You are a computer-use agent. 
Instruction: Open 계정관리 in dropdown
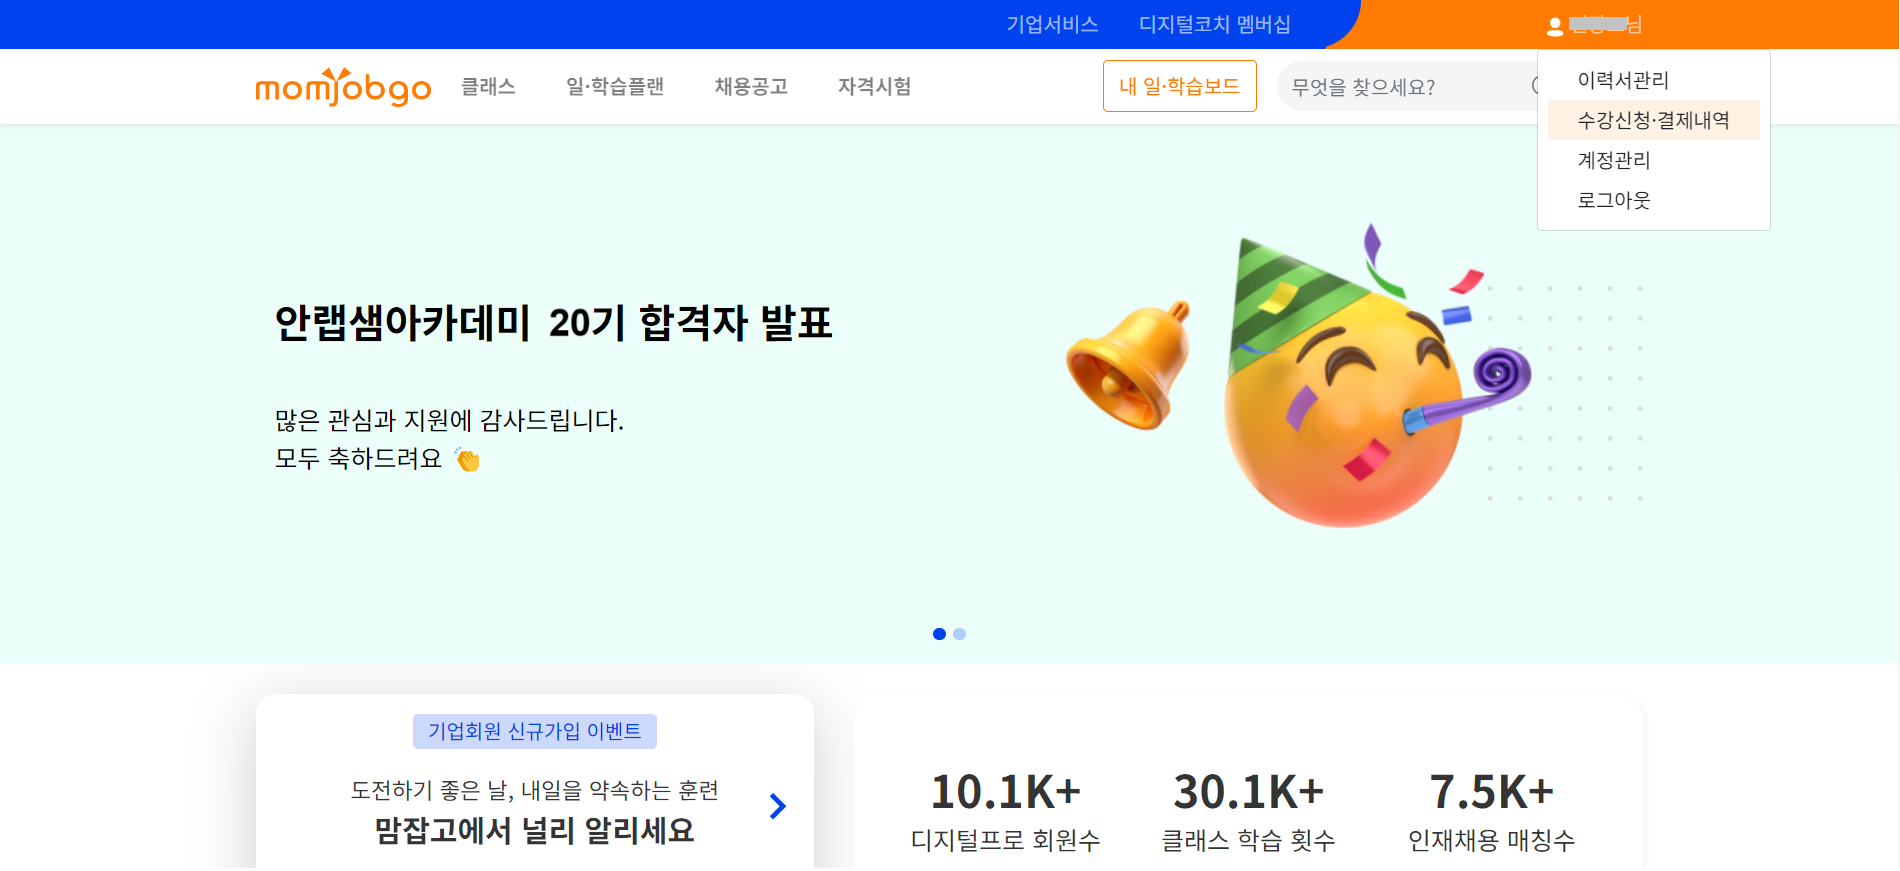tap(1614, 160)
